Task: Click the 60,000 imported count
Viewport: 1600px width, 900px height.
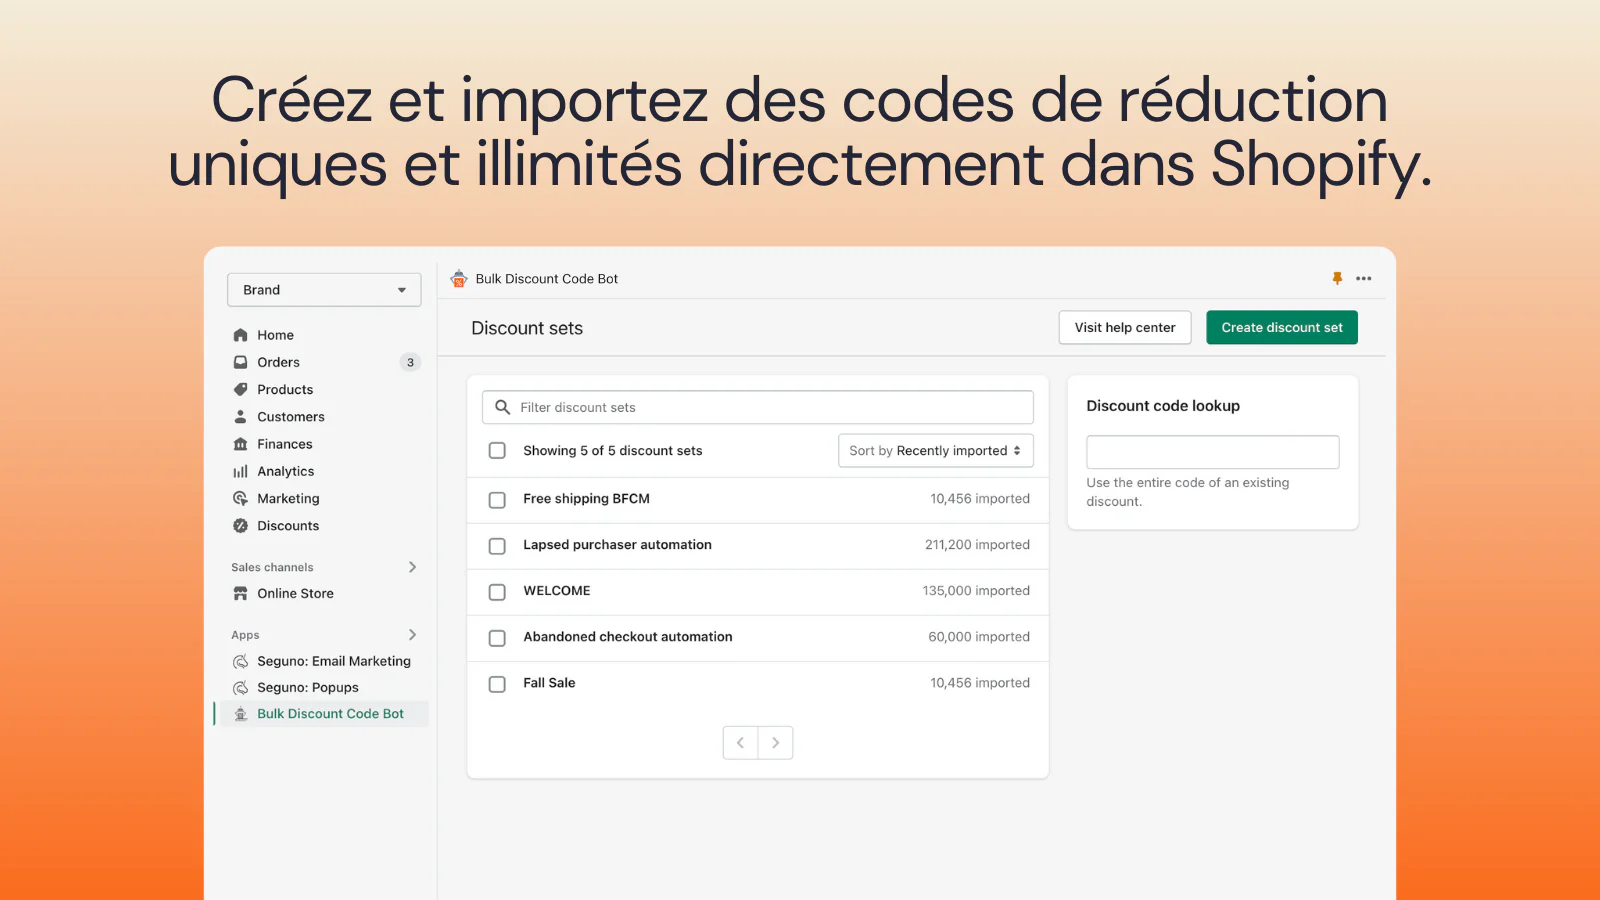Action: tap(979, 637)
